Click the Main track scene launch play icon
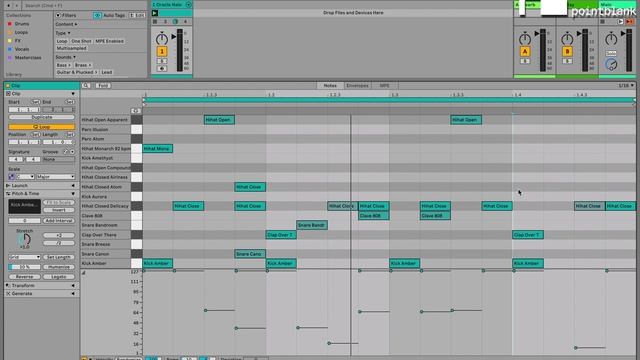 pos(621,22)
